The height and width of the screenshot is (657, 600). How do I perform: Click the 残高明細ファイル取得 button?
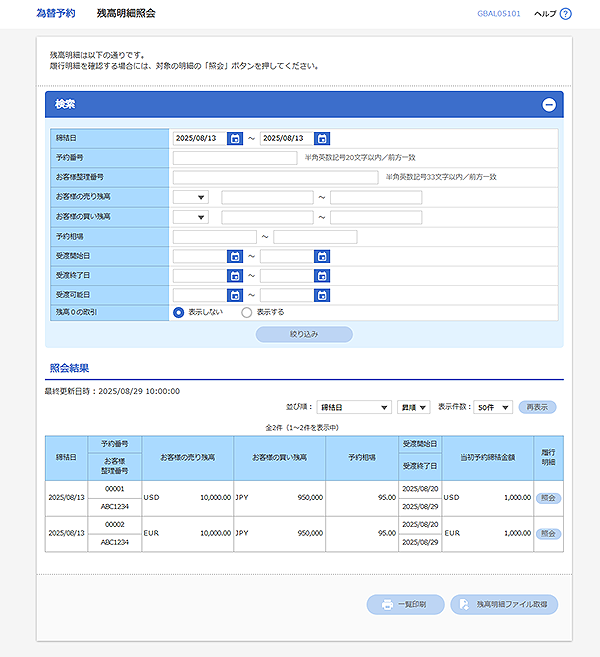pyautogui.click(x=504, y=605)
